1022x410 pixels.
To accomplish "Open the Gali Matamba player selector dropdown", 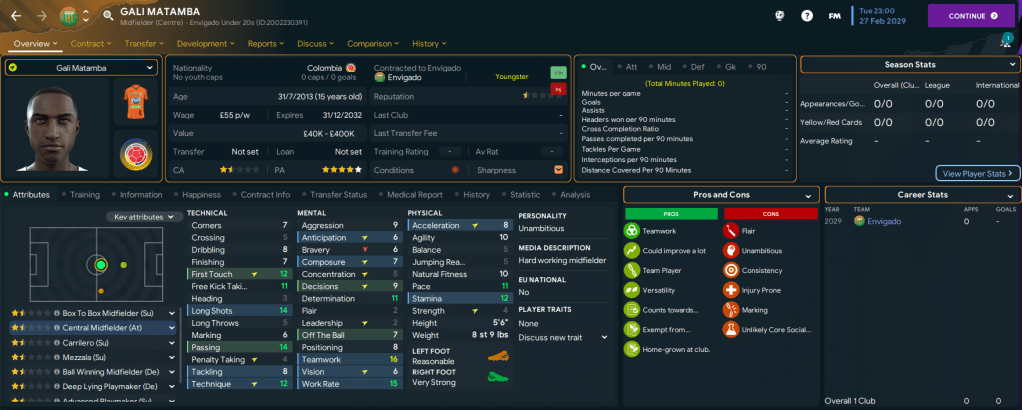I will (81, 67).
